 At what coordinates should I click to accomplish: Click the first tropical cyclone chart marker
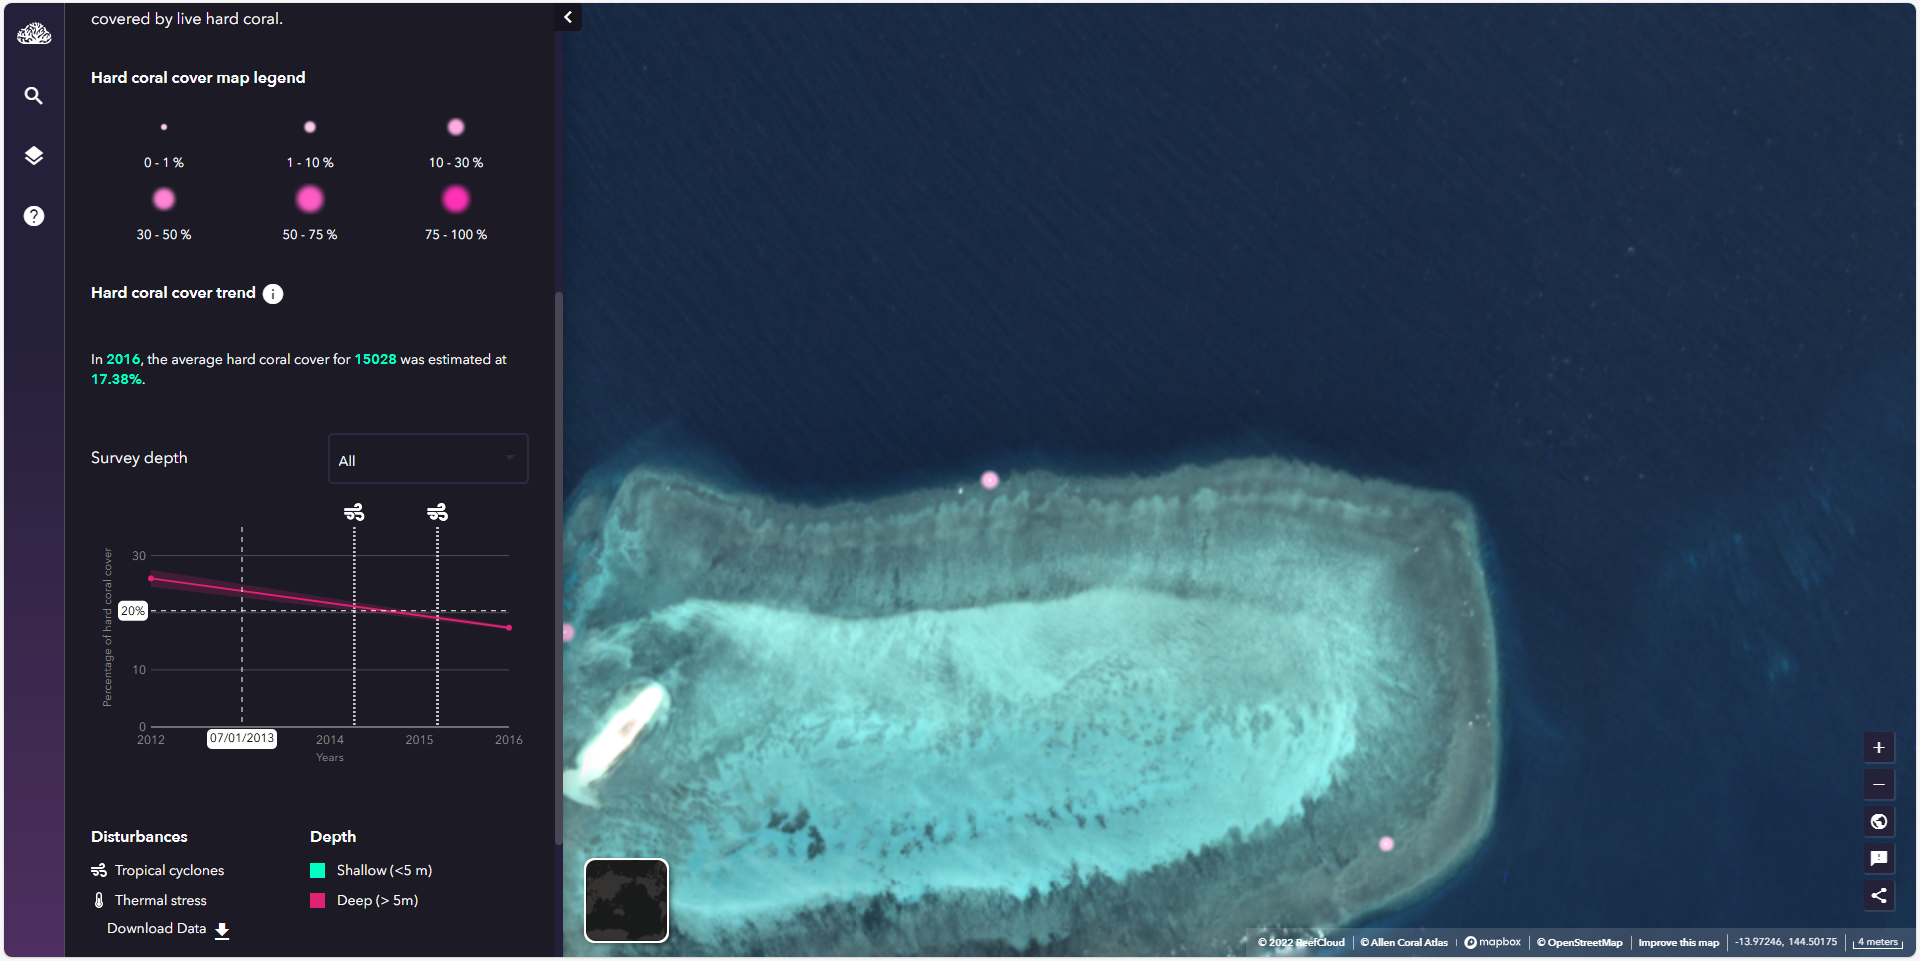point(354,513)
